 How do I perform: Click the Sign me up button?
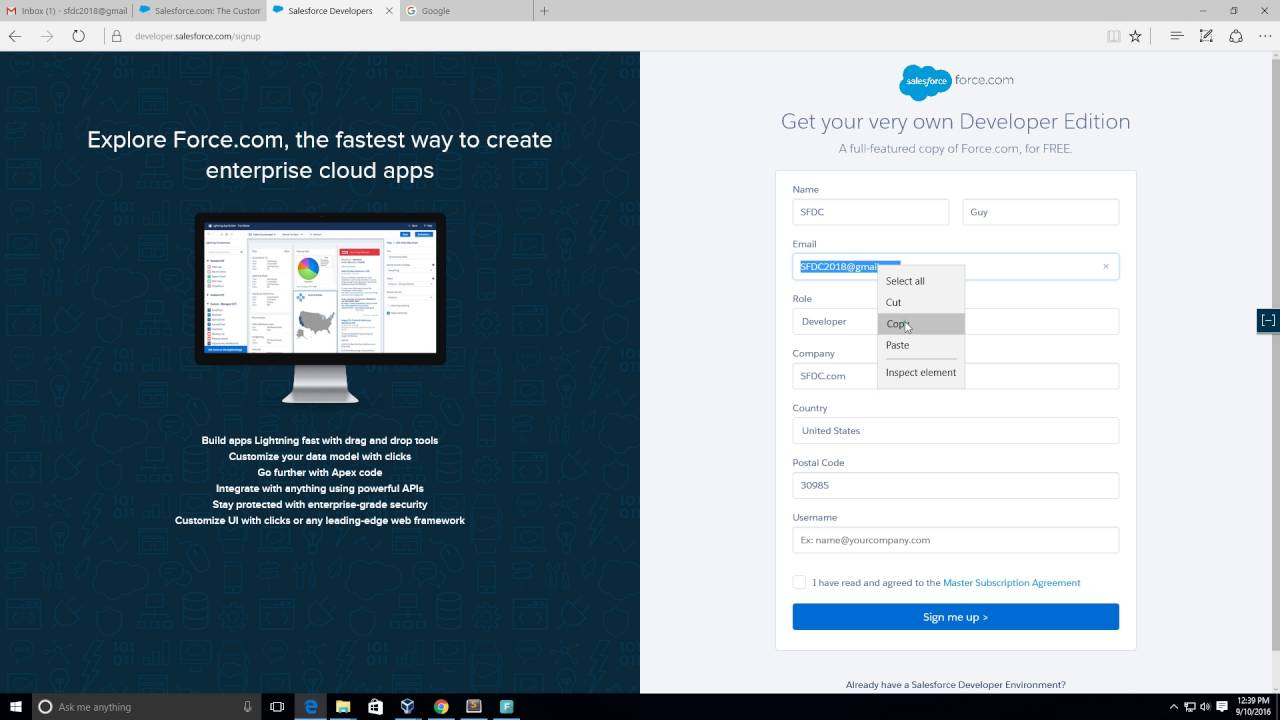click(955, 617)
